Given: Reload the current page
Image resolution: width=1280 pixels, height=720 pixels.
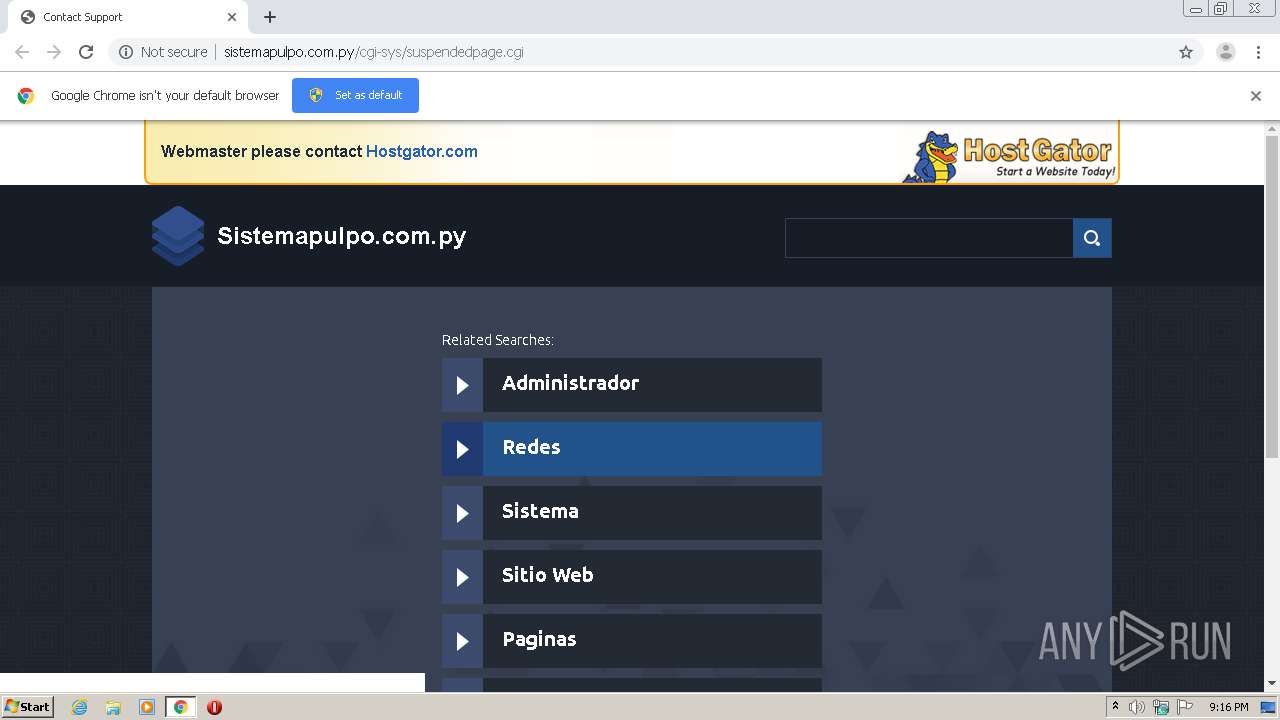Looking at the screenshot, I should point(86,52).
